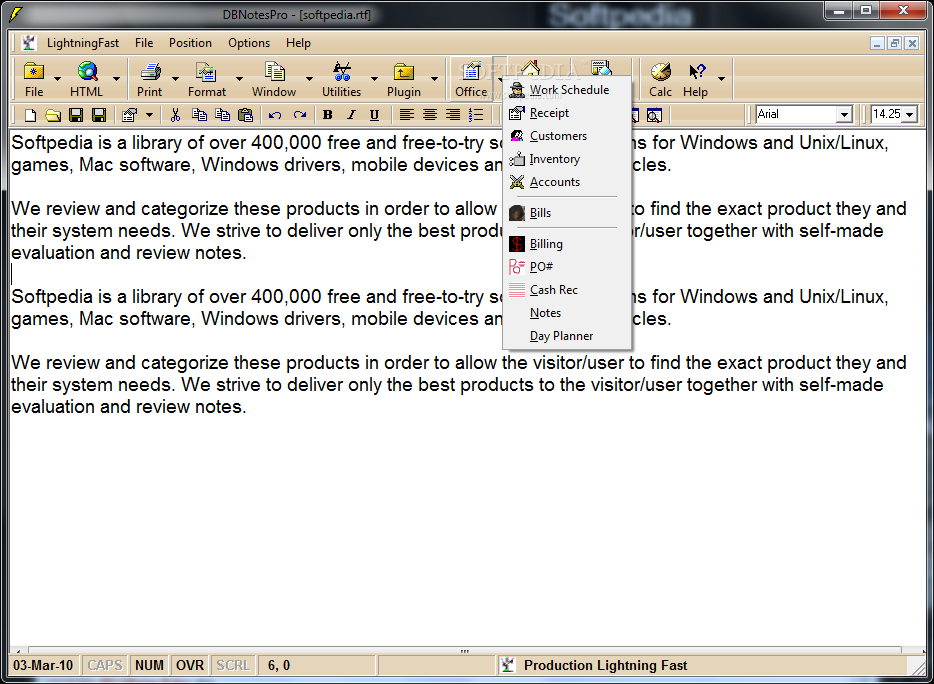Viewport: 934px width, 684px height.
Task: Select Billing menu entry
Action: point(566,244)
